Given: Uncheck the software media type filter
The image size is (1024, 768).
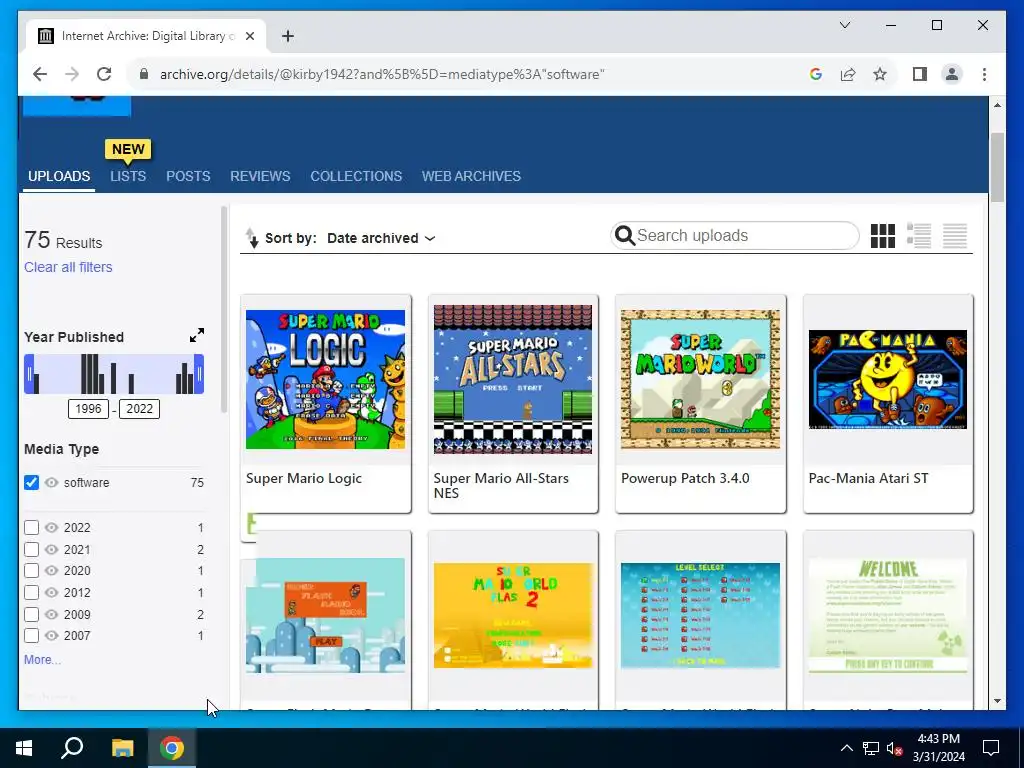Looking at the screenshot, I should point(31,483).
